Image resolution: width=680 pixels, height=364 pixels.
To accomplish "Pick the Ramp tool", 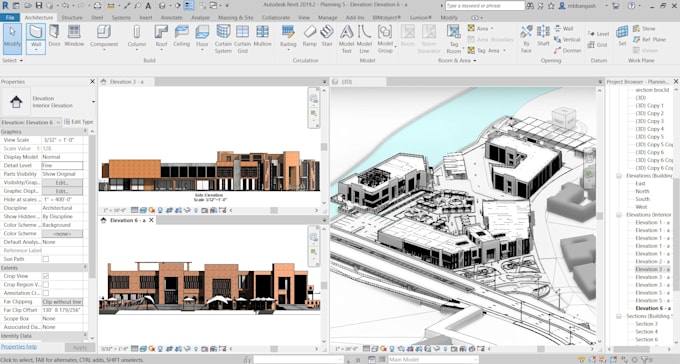I will pyautogui.click(x=310, y=36).
